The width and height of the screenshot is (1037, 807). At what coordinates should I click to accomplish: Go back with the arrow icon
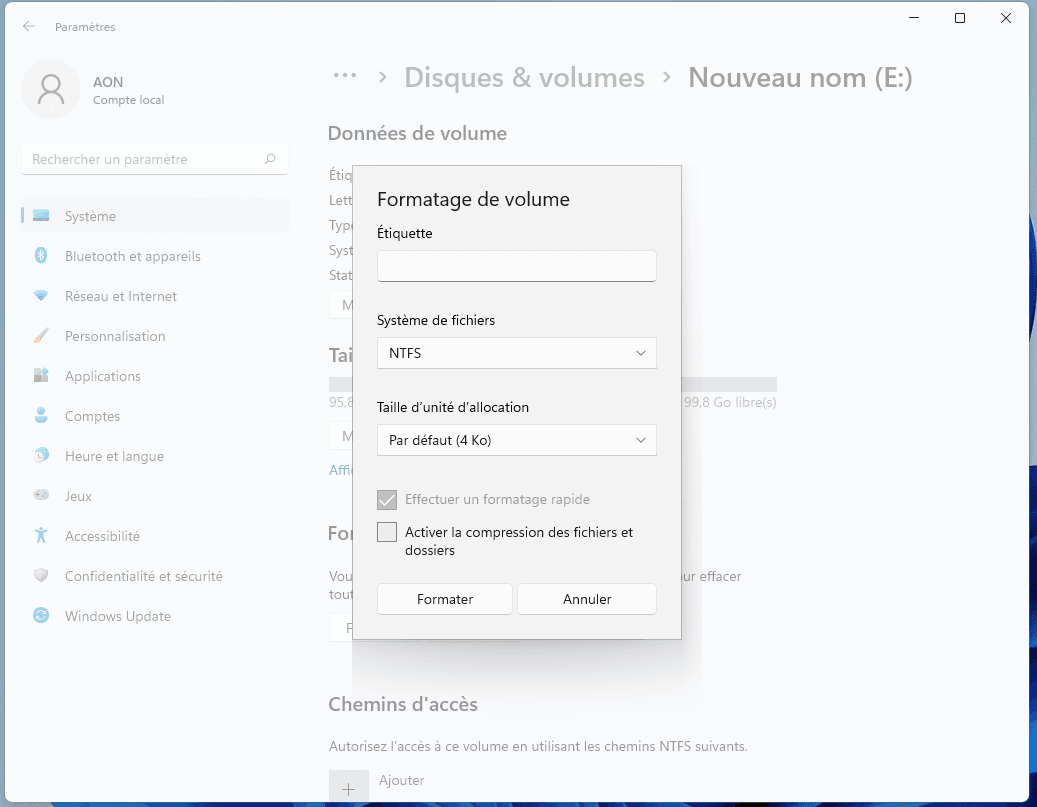pos(29,27)
